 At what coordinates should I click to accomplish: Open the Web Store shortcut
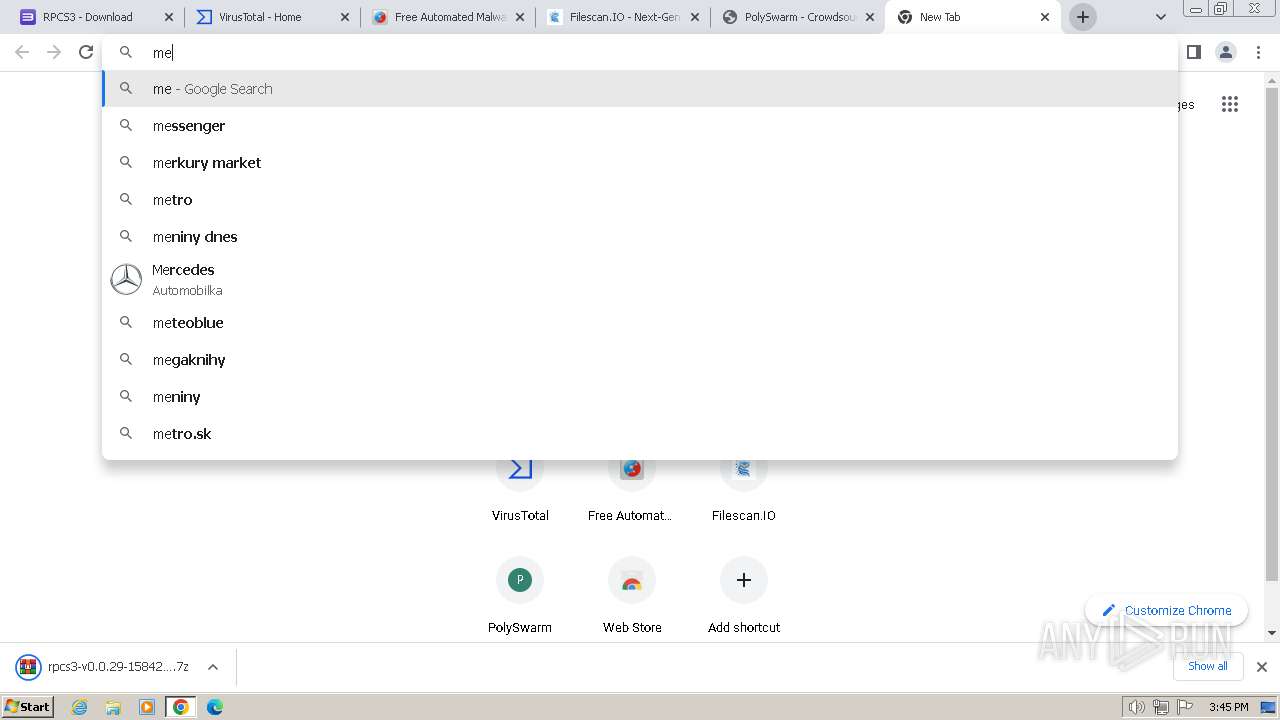(x=632, y=597)
